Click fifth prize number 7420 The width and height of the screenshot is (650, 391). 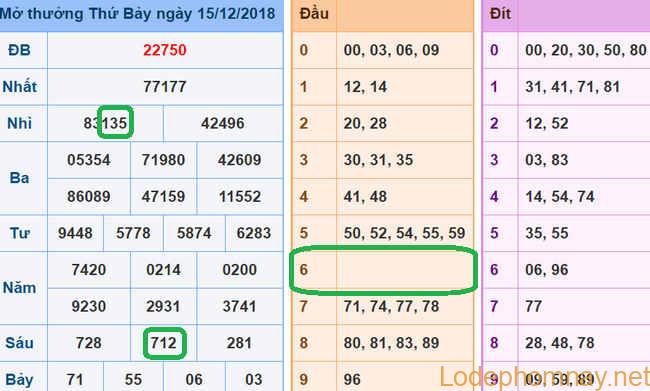click(x=89, y=270)
